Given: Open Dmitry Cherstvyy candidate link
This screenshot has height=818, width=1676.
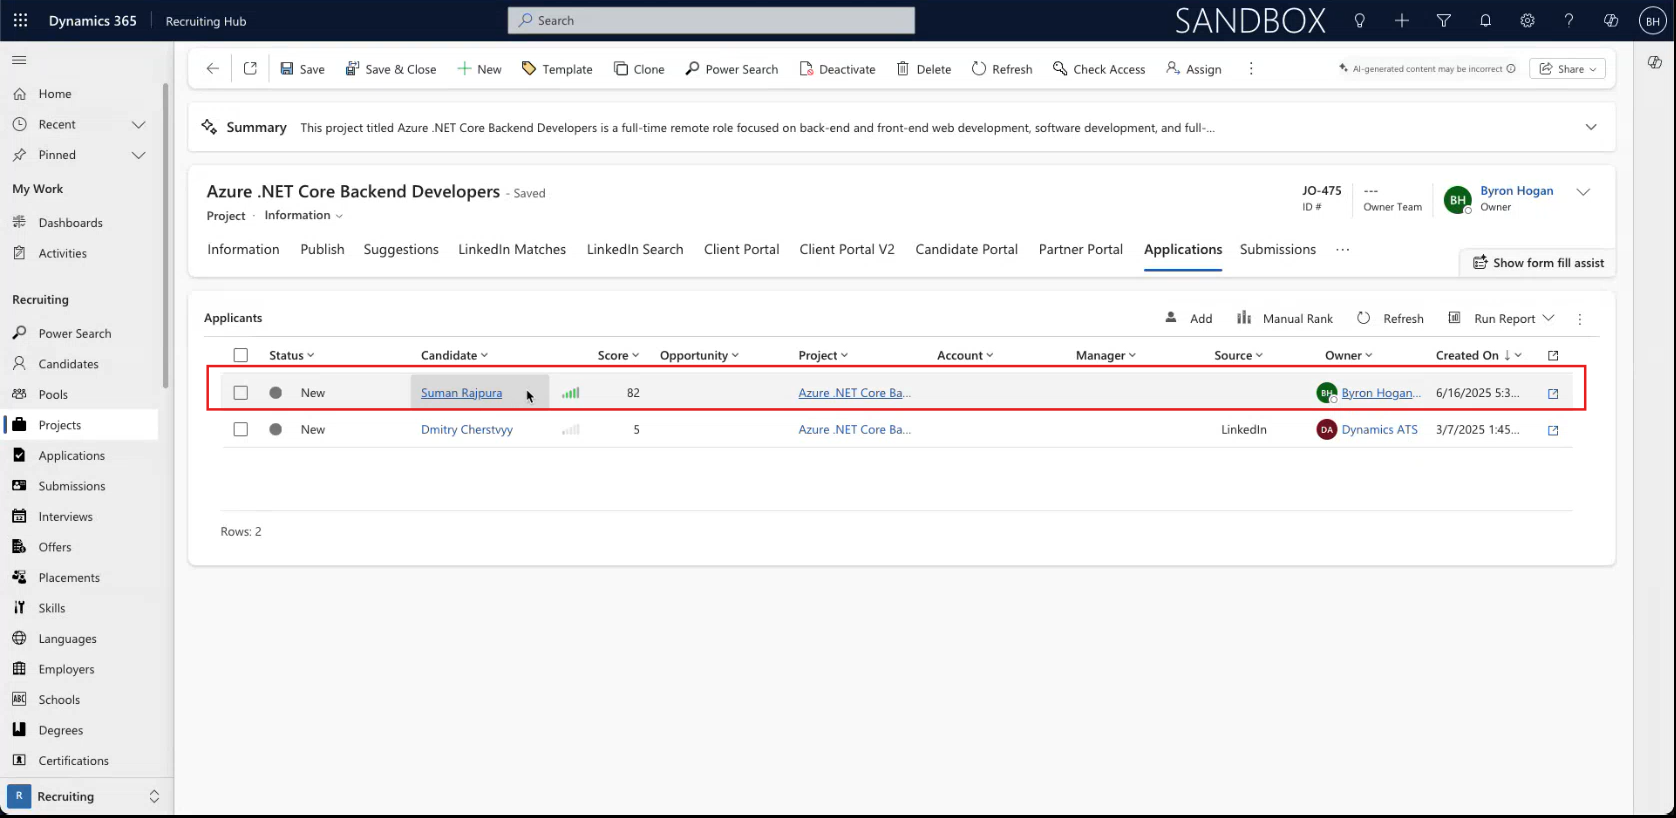Looking at the screenshot, I should (x=467, y=429).
